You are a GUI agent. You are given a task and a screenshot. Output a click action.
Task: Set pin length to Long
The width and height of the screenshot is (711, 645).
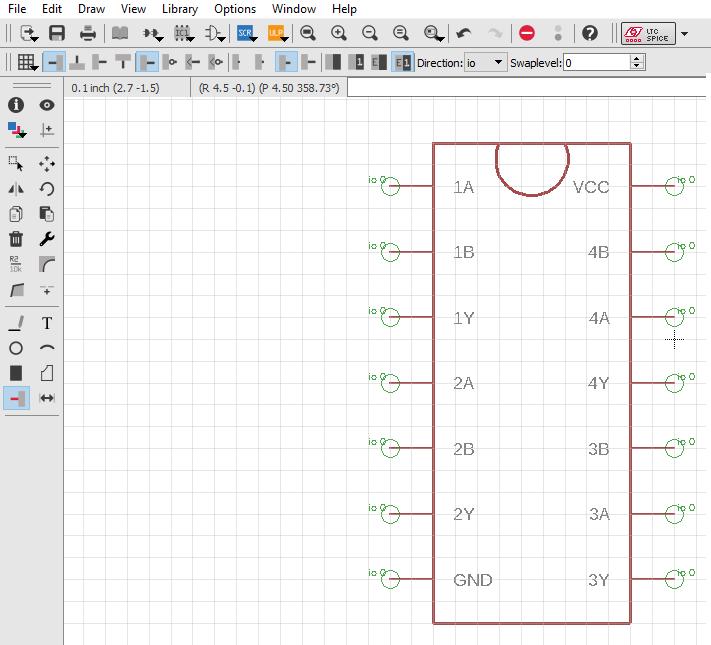[x=309, y=62]
